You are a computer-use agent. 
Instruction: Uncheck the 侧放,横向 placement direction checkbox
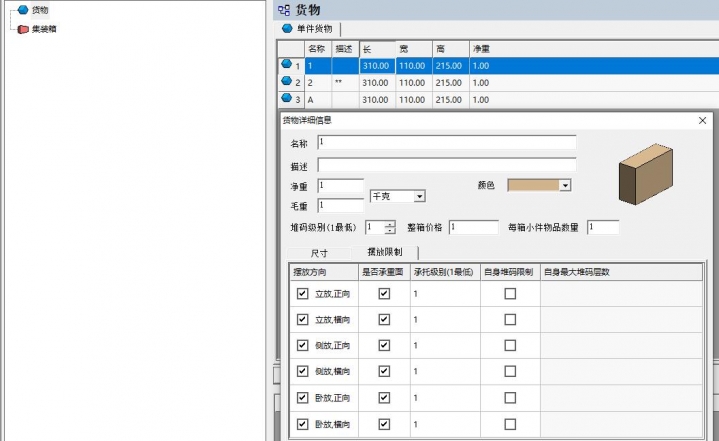[302, 371]
